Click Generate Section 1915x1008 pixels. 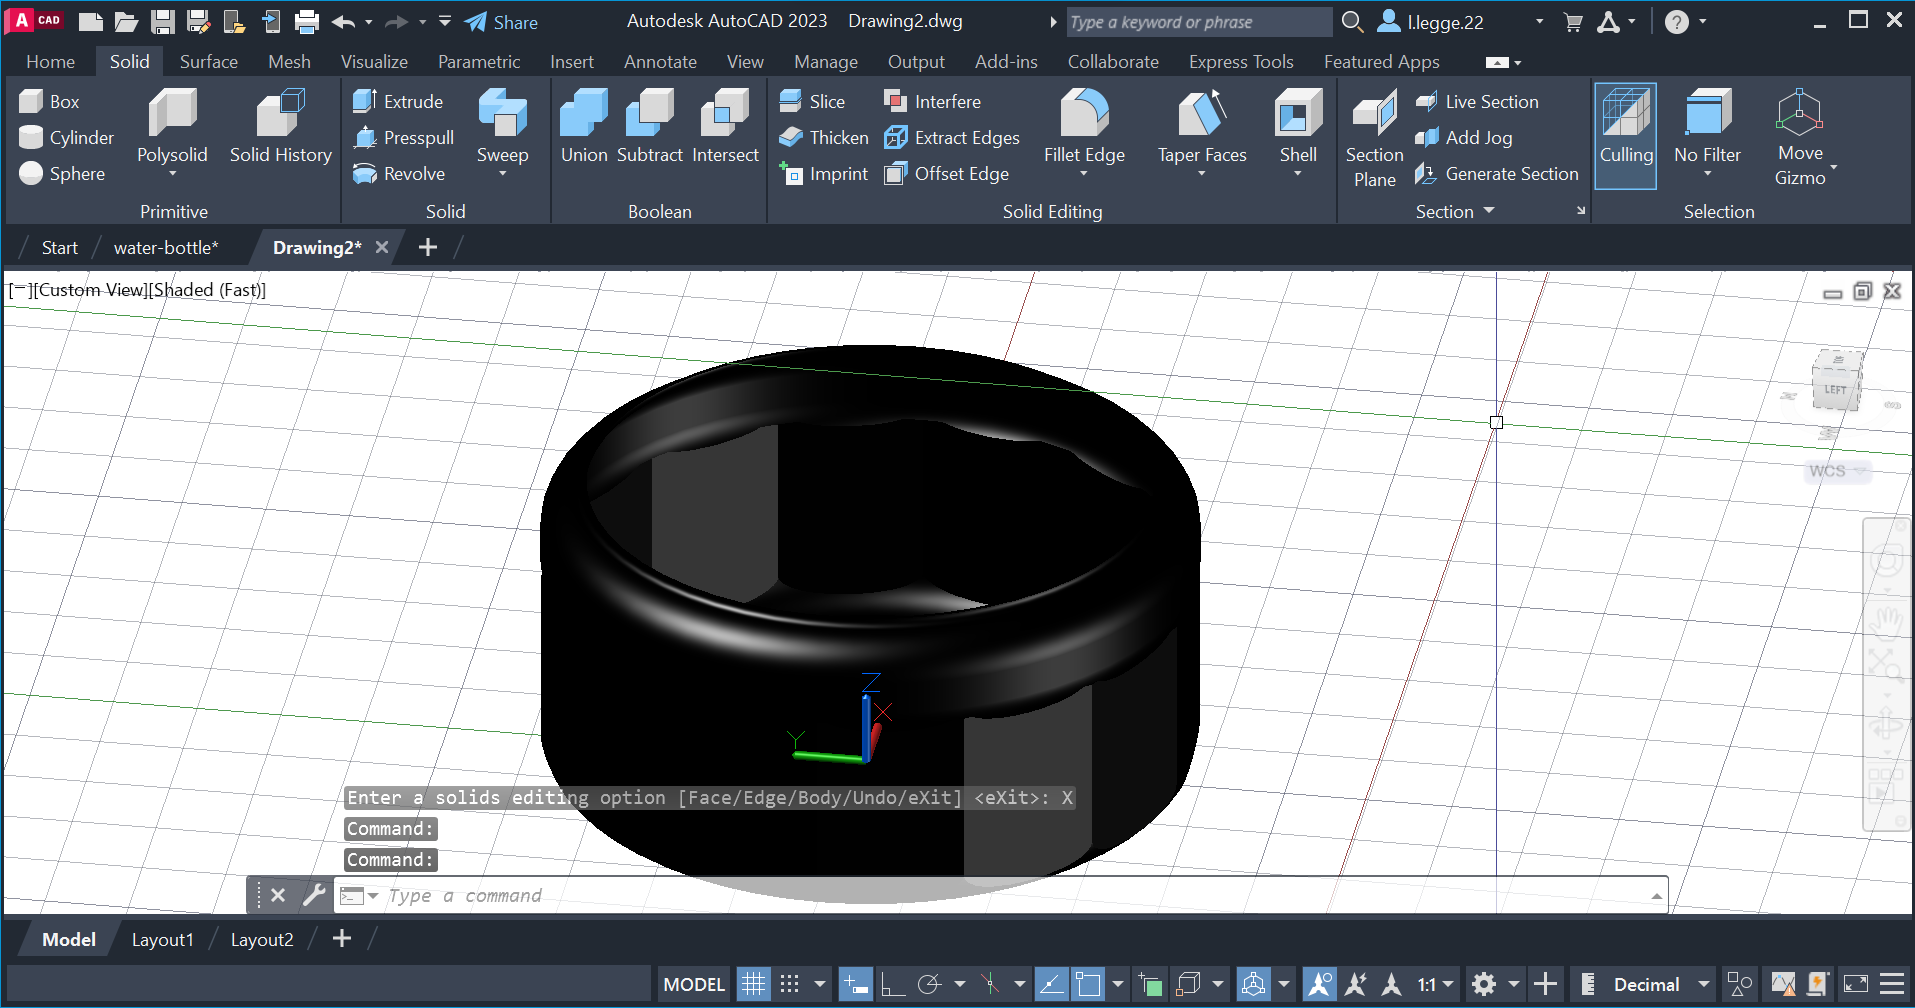coord(1497,173)
